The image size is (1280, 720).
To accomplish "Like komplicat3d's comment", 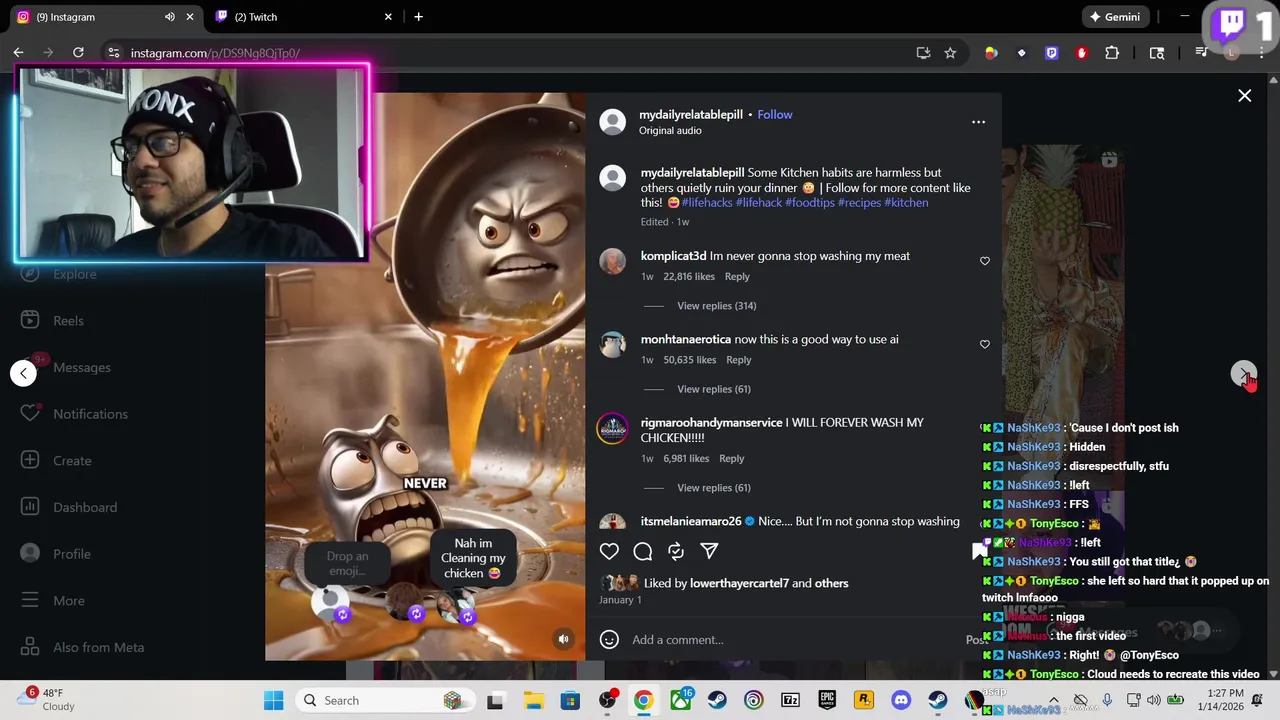I will 984,261.
